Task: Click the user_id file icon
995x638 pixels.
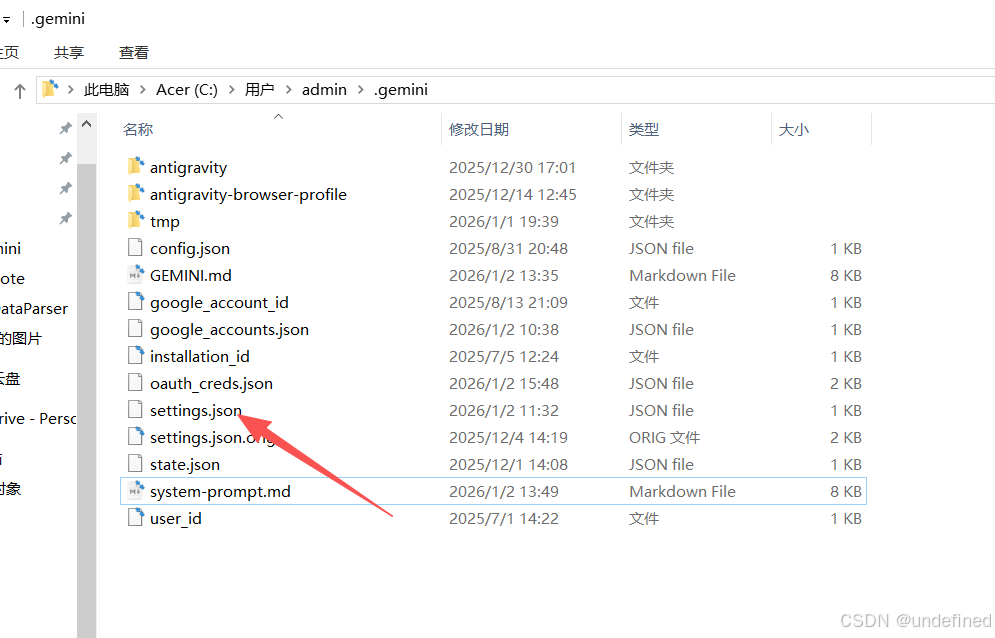Action: [x=135, y=517]
